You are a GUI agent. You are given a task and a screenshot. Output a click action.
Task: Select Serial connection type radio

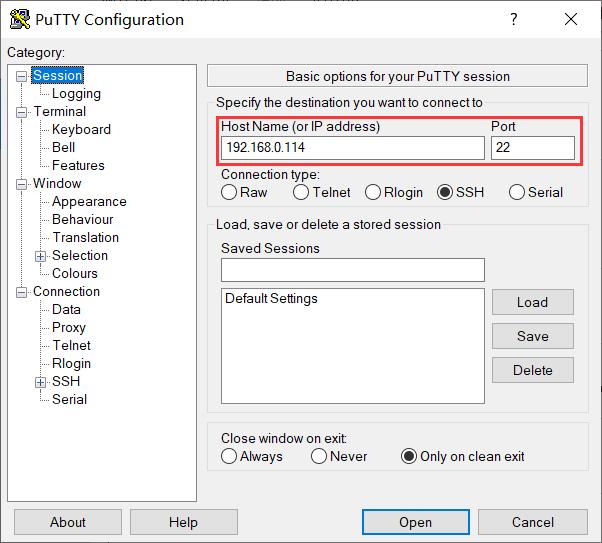[516, 192]
